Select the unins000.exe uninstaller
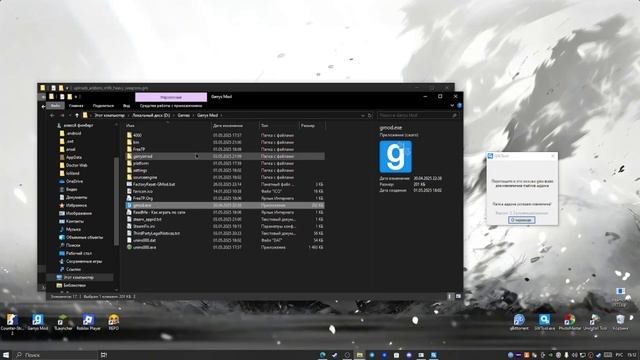Image resolution: width=640 pixels, height=360 pixels. pos(225,247)
